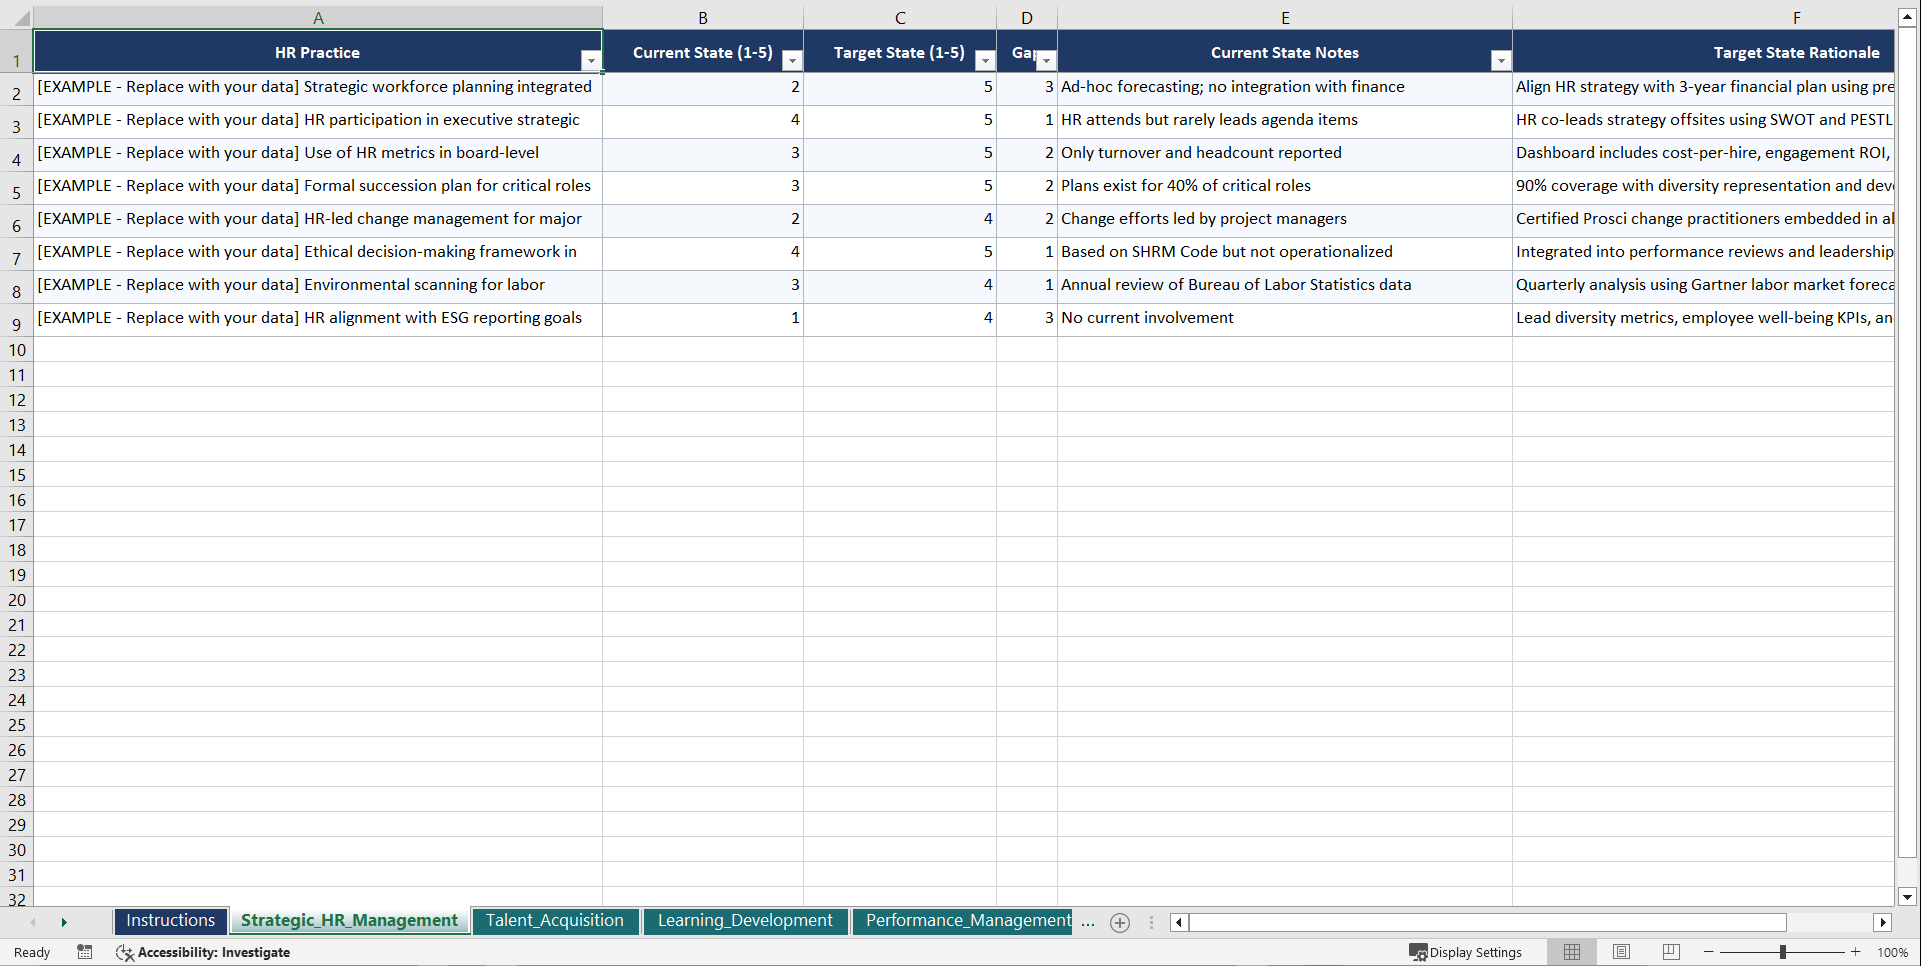Click the 100% zoom level button
Image resolution: width=1921 pixels, height=966 pixels.
coord(1893,952)
